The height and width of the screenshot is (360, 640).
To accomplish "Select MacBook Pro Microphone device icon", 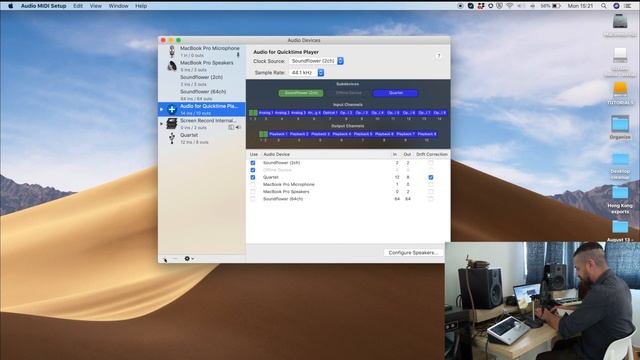I will [172, 51].
